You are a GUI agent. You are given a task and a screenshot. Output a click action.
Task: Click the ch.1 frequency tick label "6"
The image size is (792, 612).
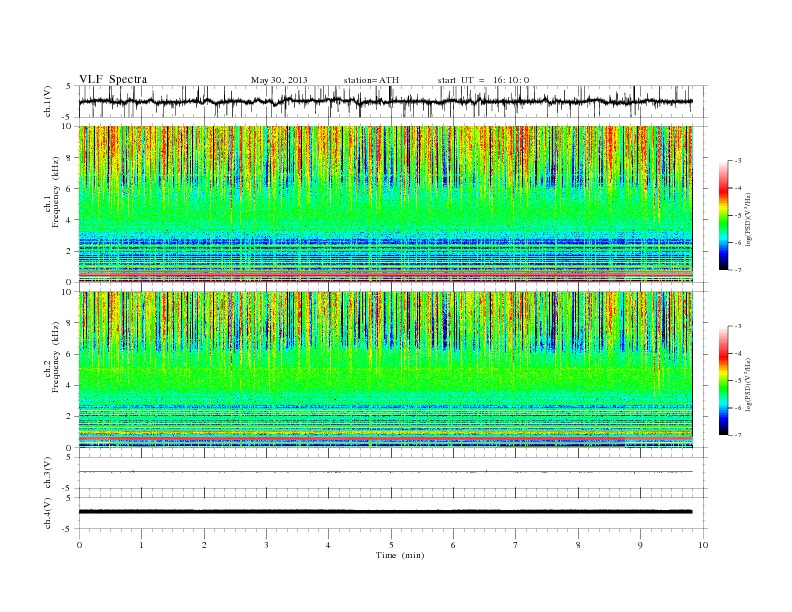pos(69,189)
